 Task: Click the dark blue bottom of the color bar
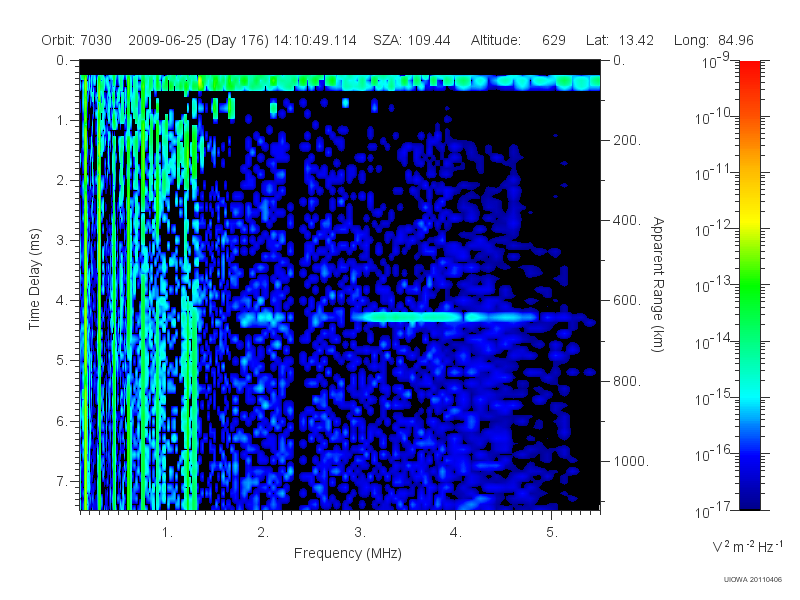[x=749, y=492]
